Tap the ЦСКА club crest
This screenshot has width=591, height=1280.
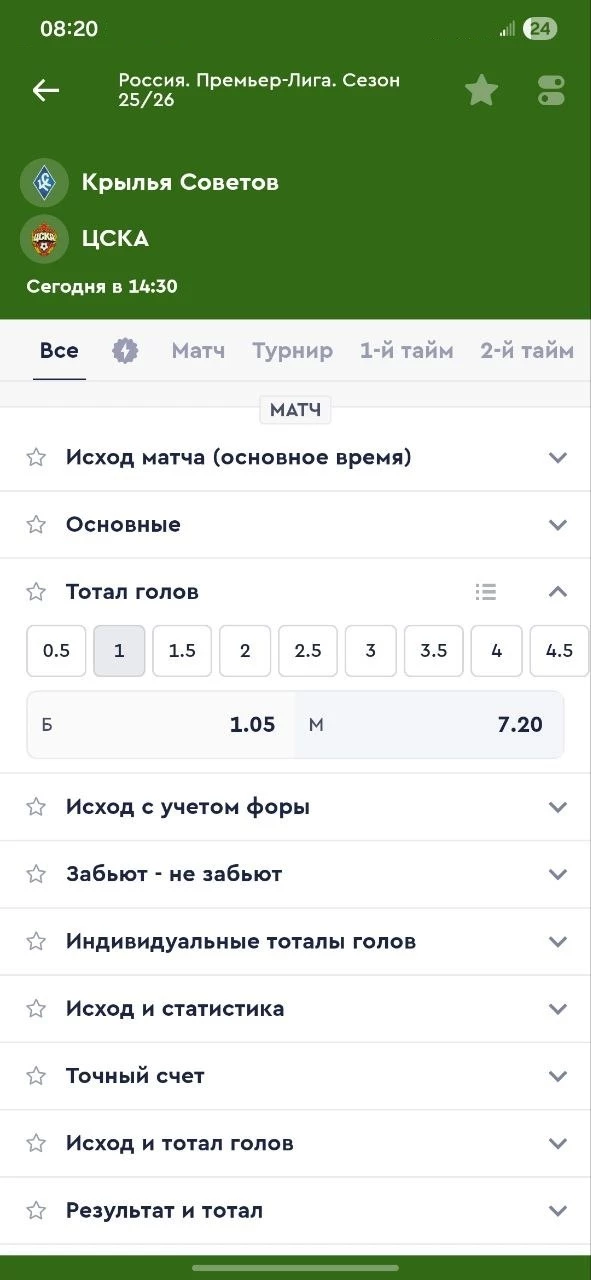44,239
